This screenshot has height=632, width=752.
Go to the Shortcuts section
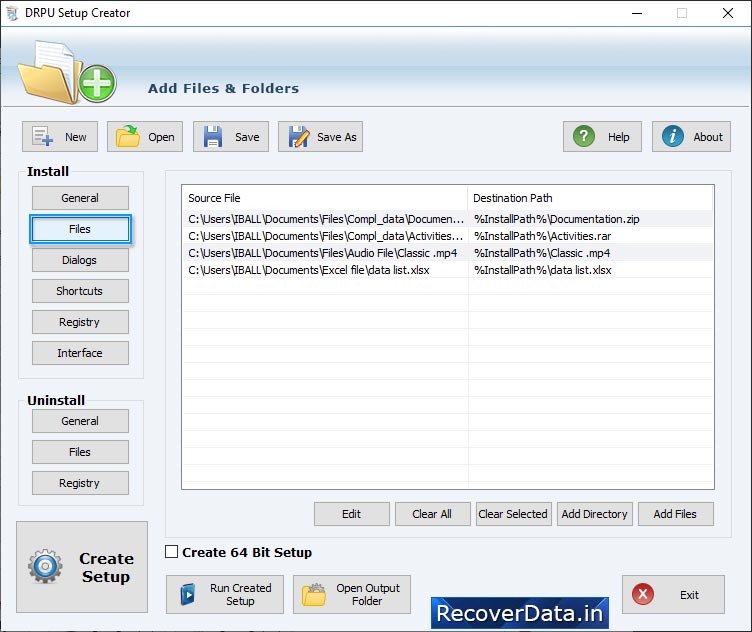[80, 291]
